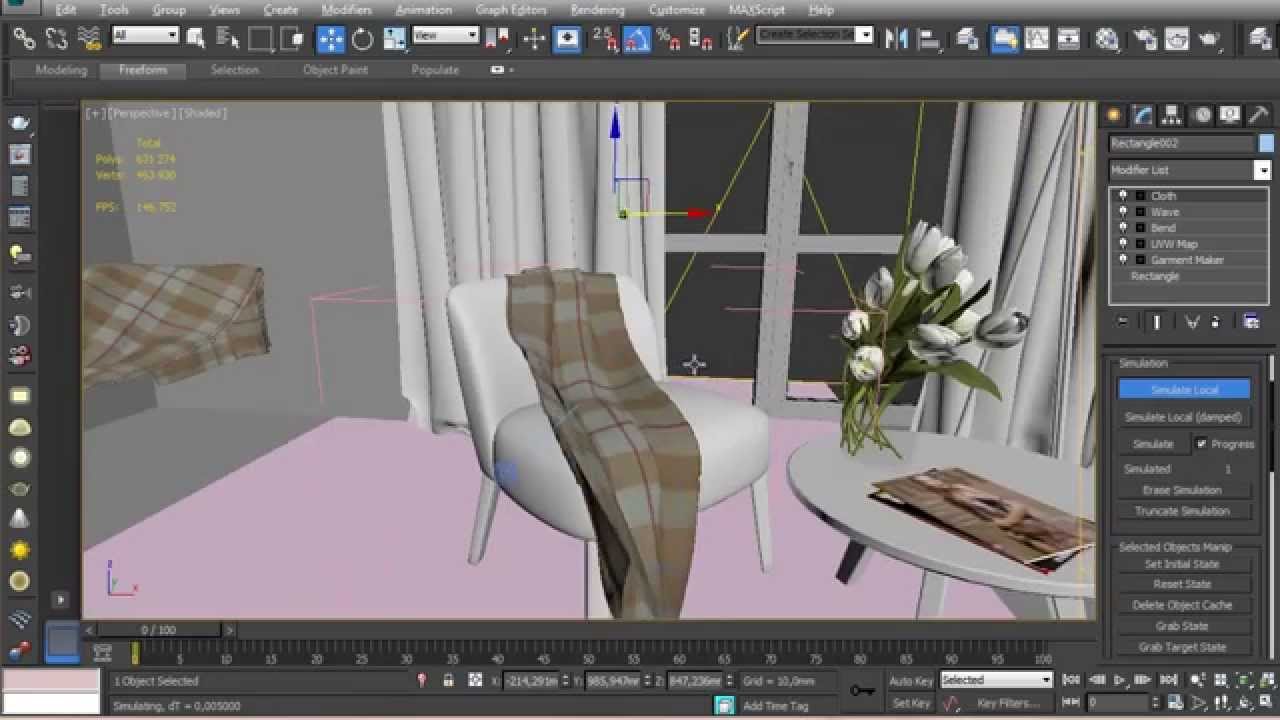Click the Bind to Space Warp icon

coord(89,39)
